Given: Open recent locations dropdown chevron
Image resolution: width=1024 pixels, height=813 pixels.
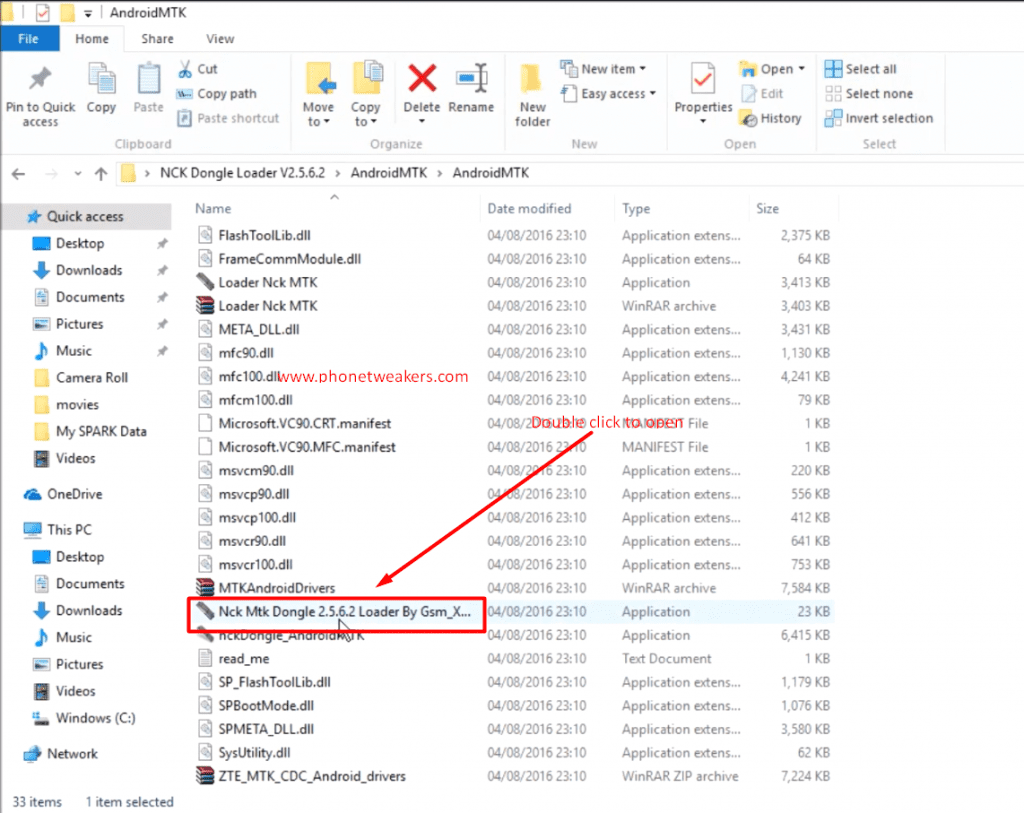Looking at the screenshot, I should (78, 174).
